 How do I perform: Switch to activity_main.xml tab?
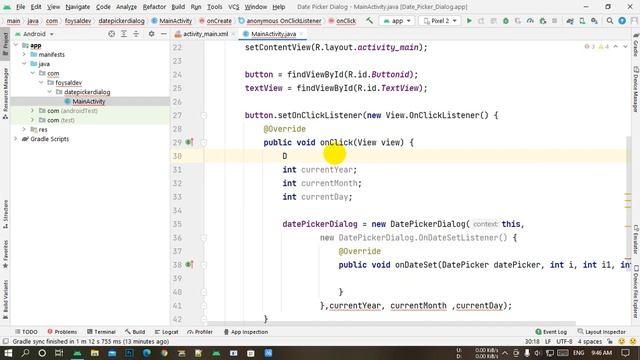[205, 34]
